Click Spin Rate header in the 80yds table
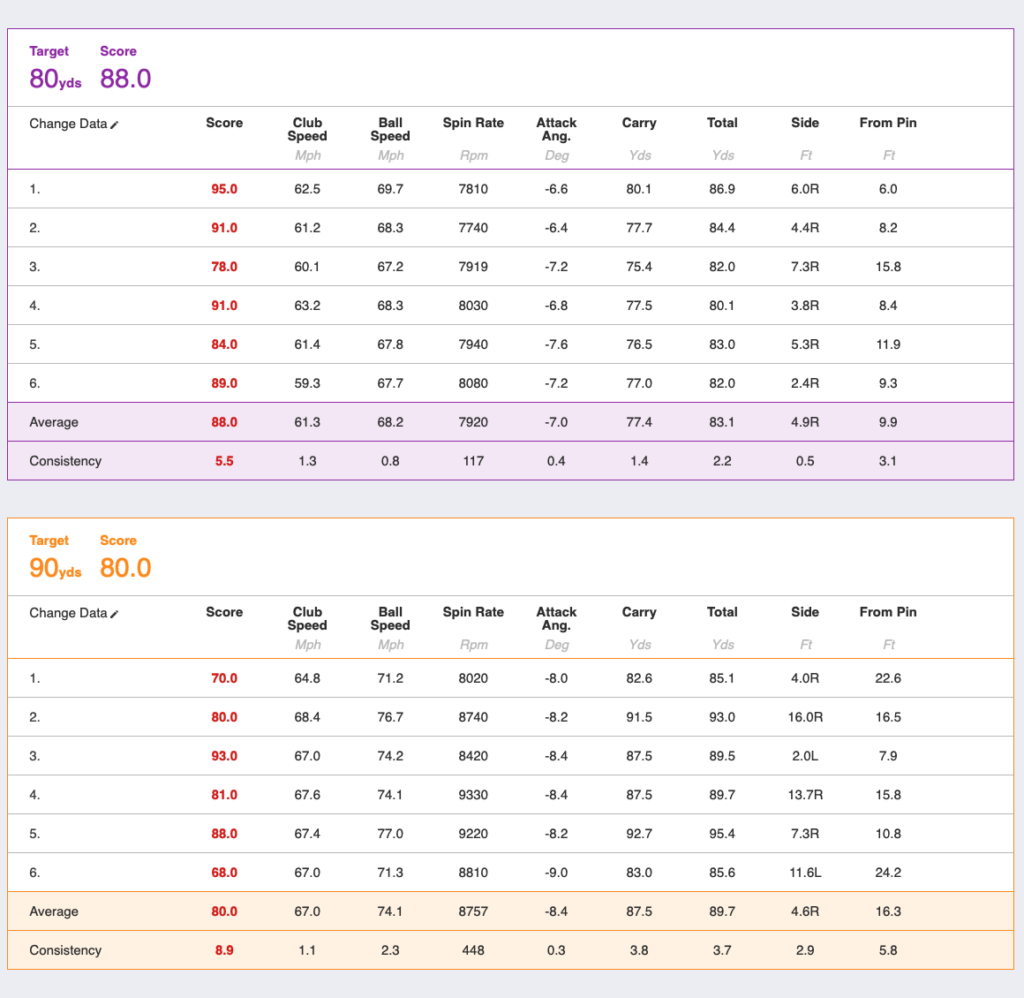This screenshot has height=998, width=1024. pyautogui.click(x=473, y=123)
